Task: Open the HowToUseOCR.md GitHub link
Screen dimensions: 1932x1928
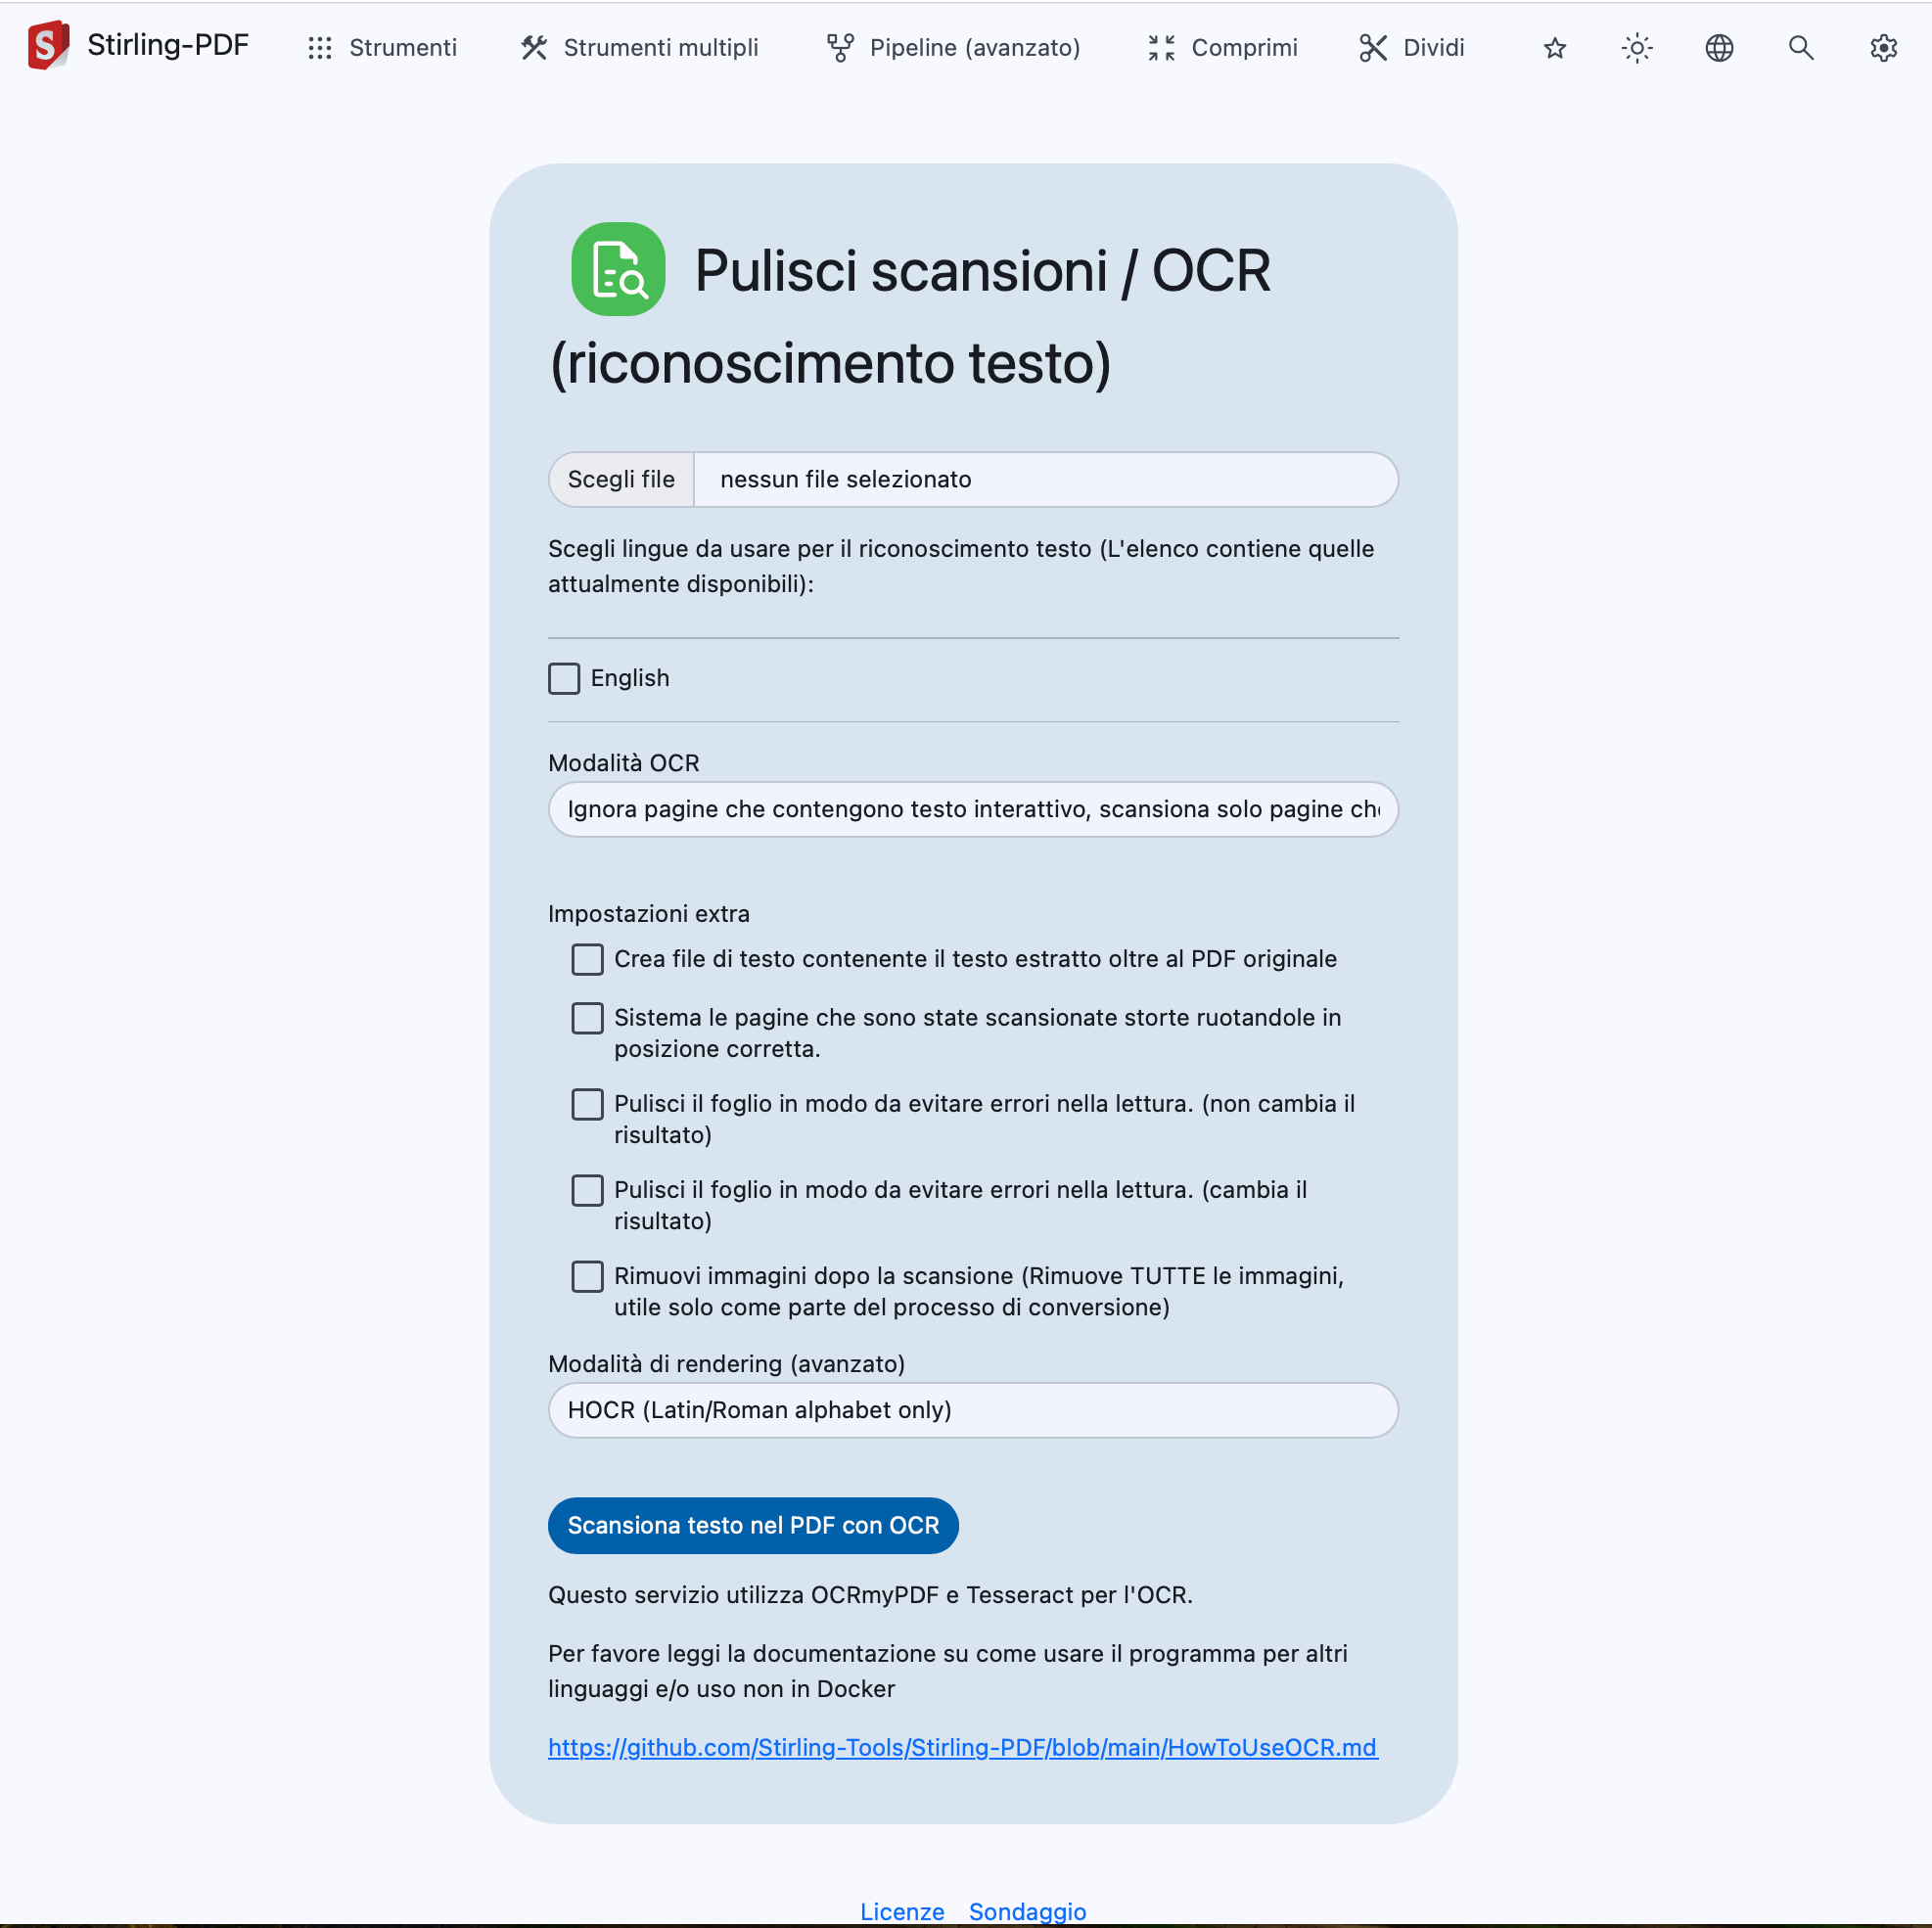Action: pos(962,1747)
